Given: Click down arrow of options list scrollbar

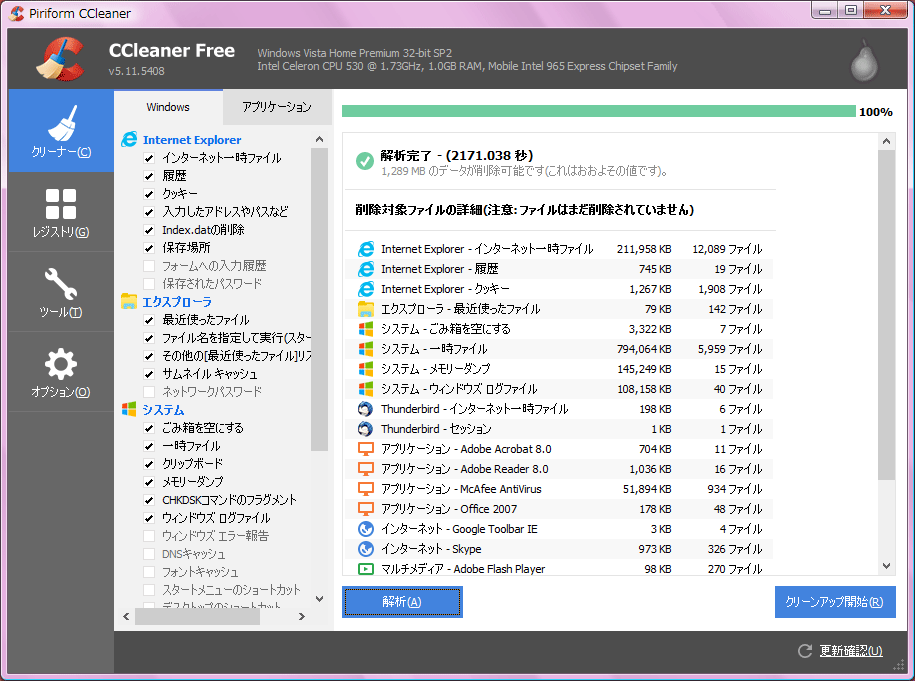Looking at the screenshot, I should coord(319,599).
